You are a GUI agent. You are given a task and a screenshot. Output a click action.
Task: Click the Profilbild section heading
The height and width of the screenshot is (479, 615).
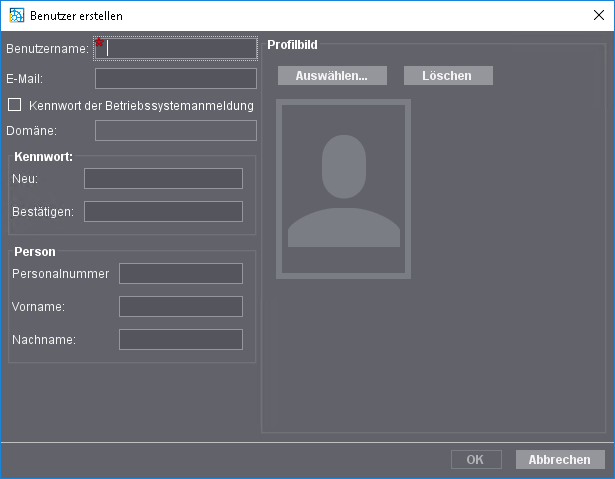292,45
